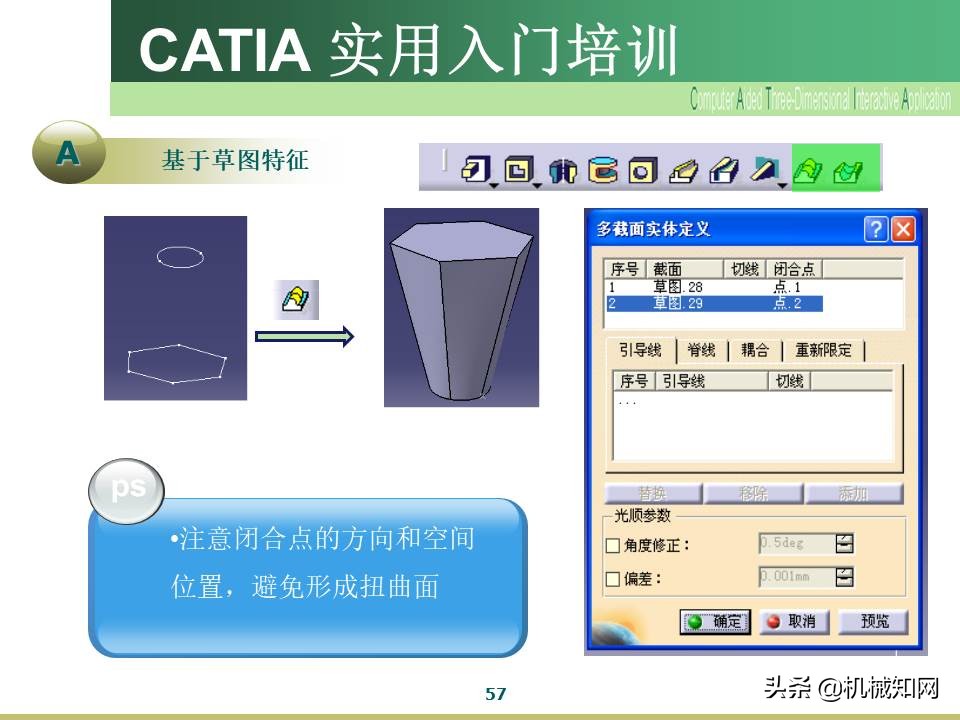Select the Slot (开槽) tool icon
This screenshot has width=960, height=720.
tap(724, 170)
